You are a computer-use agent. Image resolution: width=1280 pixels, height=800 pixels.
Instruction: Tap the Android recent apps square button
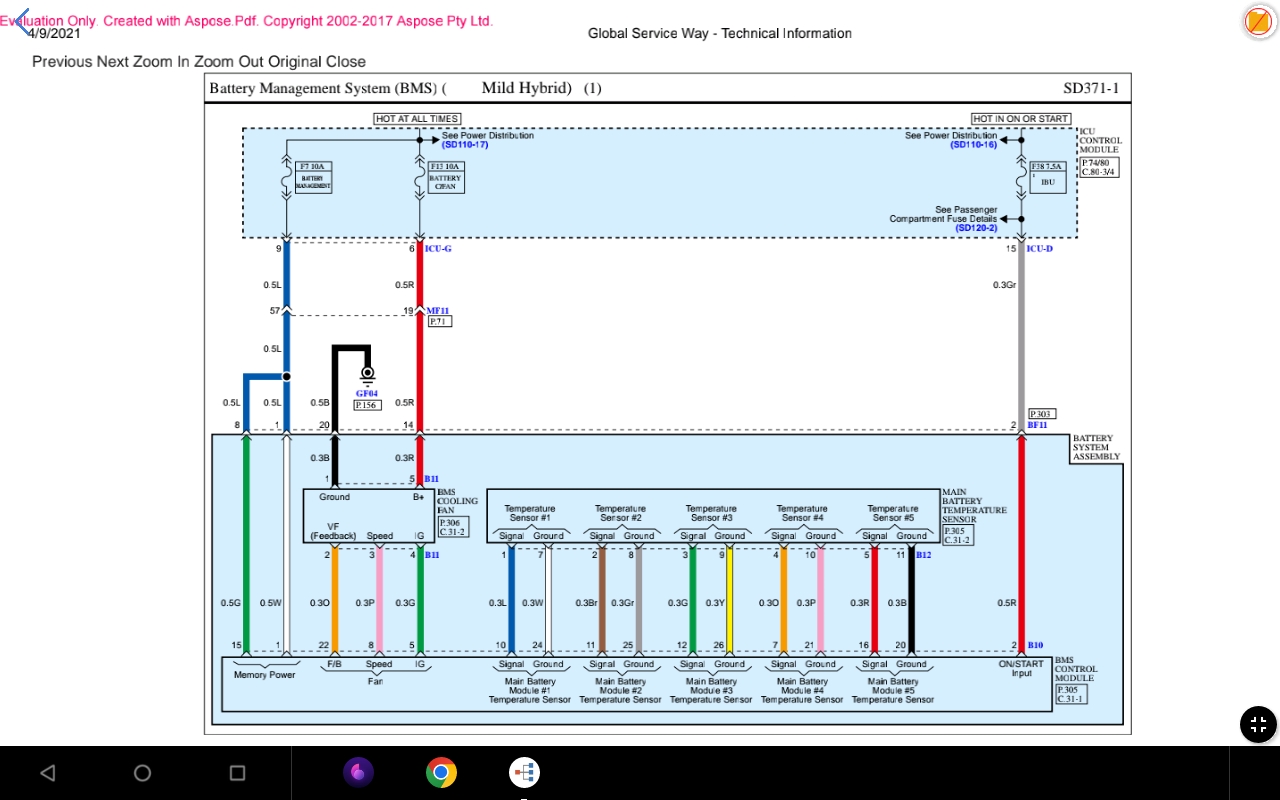[x=237, y=773]
